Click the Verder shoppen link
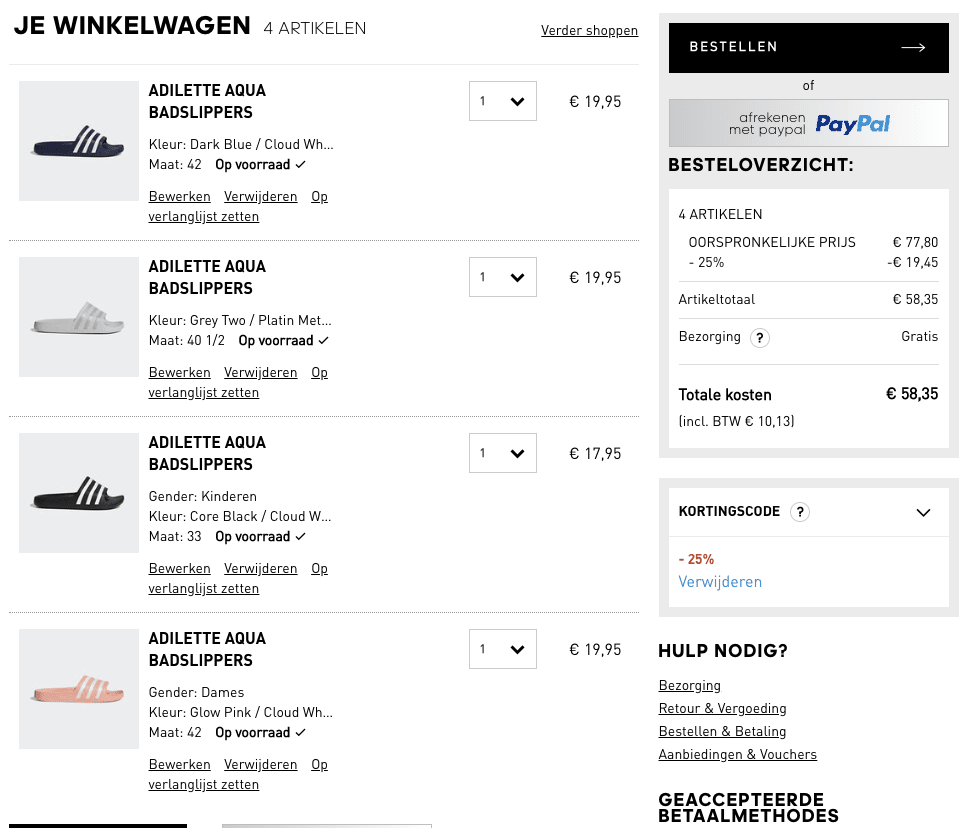The image size is (960, 828). coord(589,30)
